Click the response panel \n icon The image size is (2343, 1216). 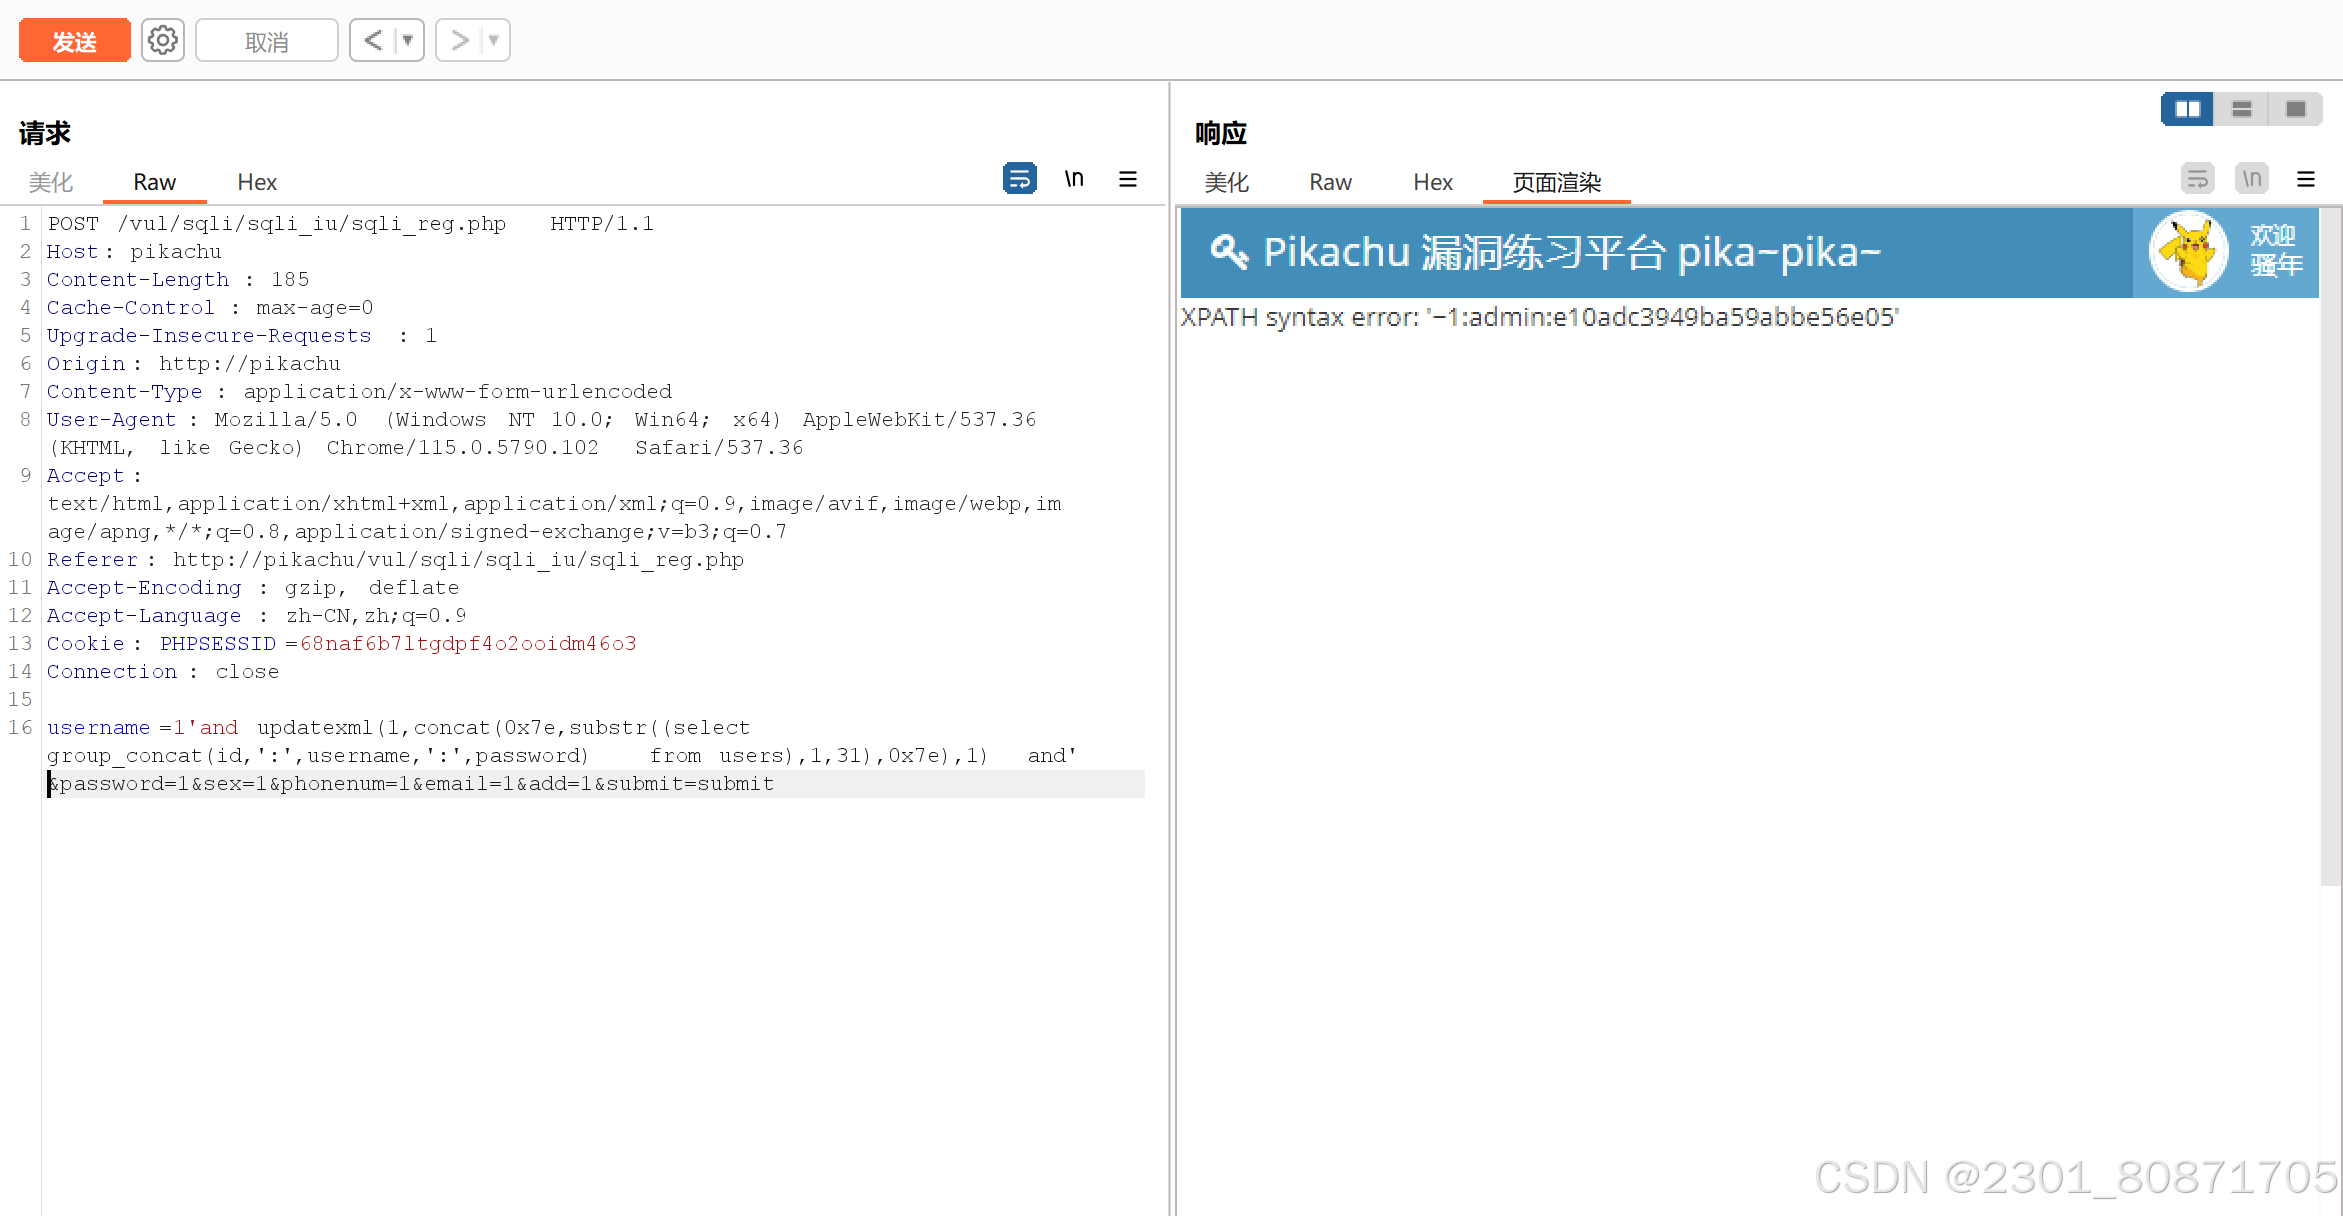(x=2252, y=179)
